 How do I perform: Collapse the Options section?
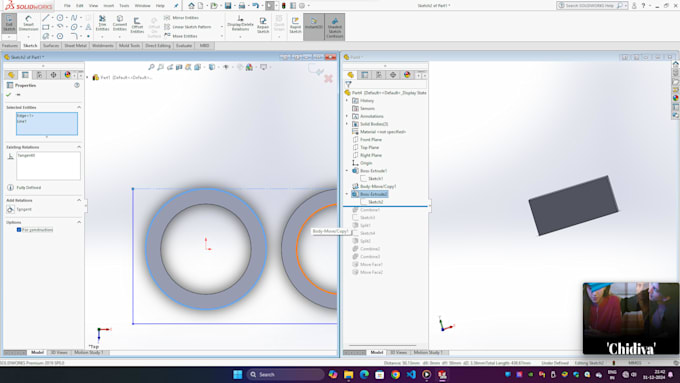point(79,222)
